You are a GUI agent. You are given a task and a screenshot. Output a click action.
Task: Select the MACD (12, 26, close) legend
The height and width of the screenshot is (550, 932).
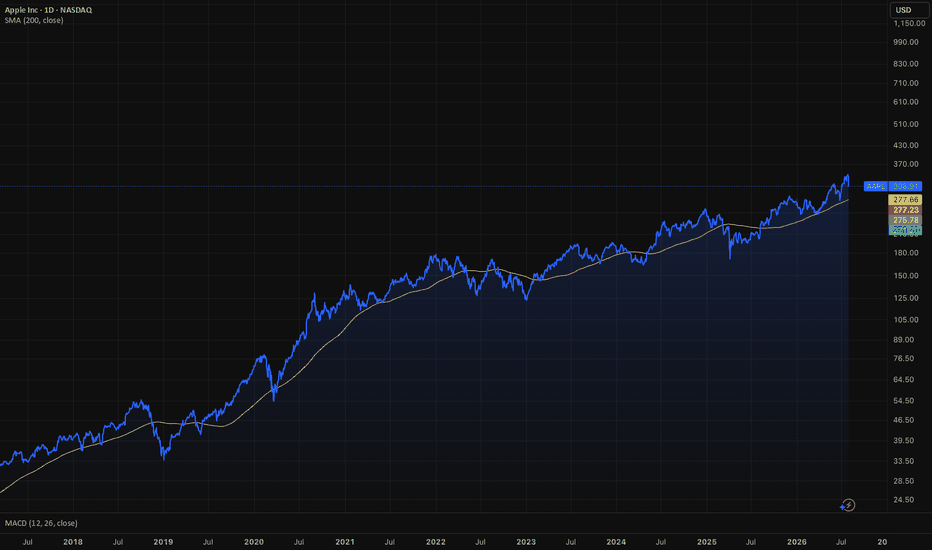click(41, 523)
